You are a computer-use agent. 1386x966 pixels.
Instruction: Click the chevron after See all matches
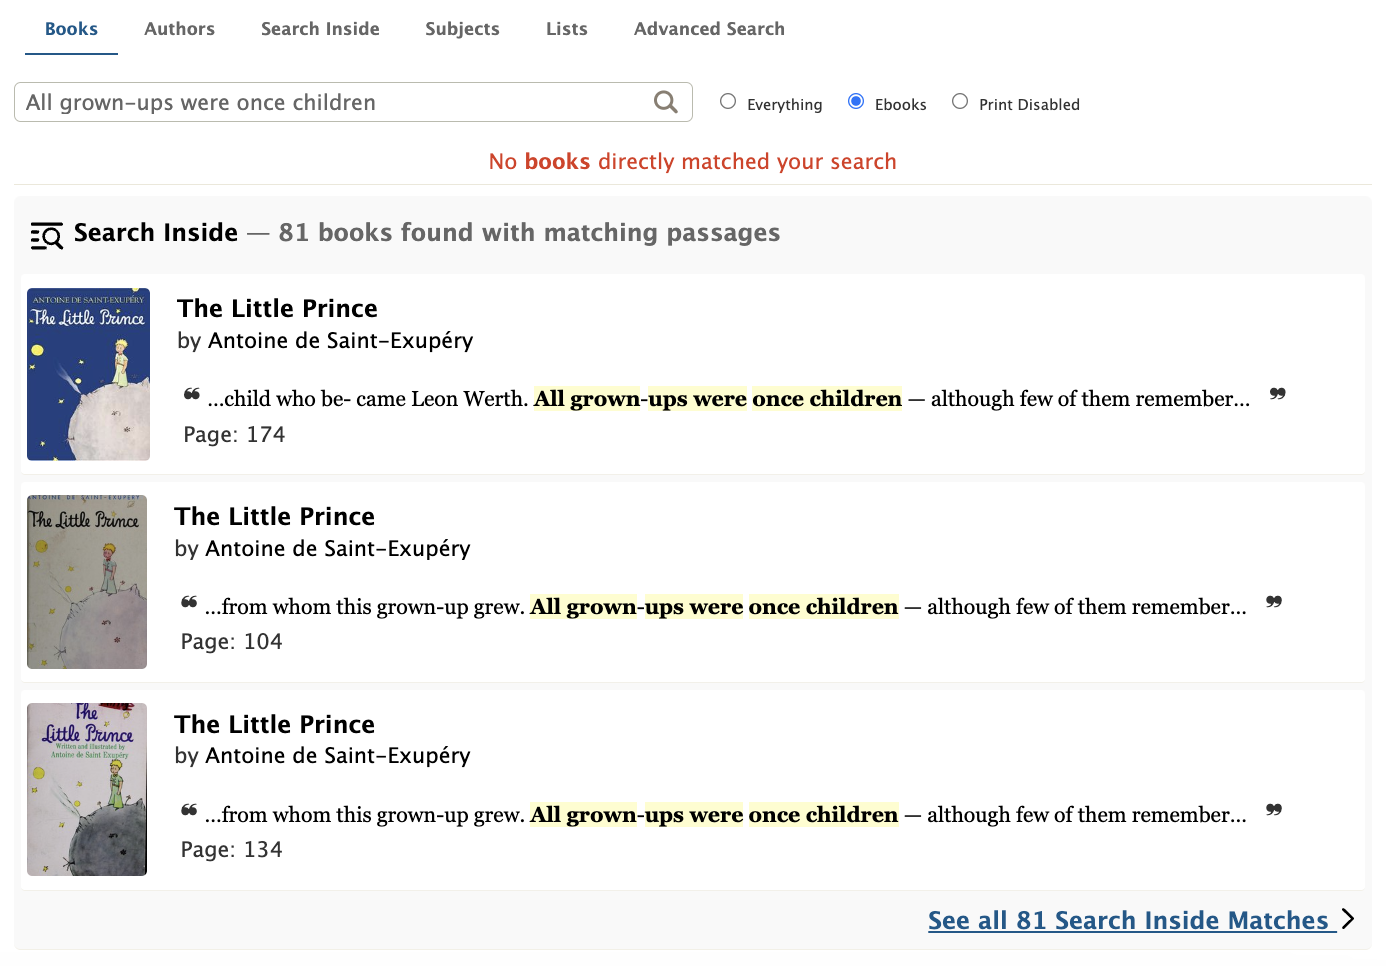pyautogui.click(x=1348, y=919)
